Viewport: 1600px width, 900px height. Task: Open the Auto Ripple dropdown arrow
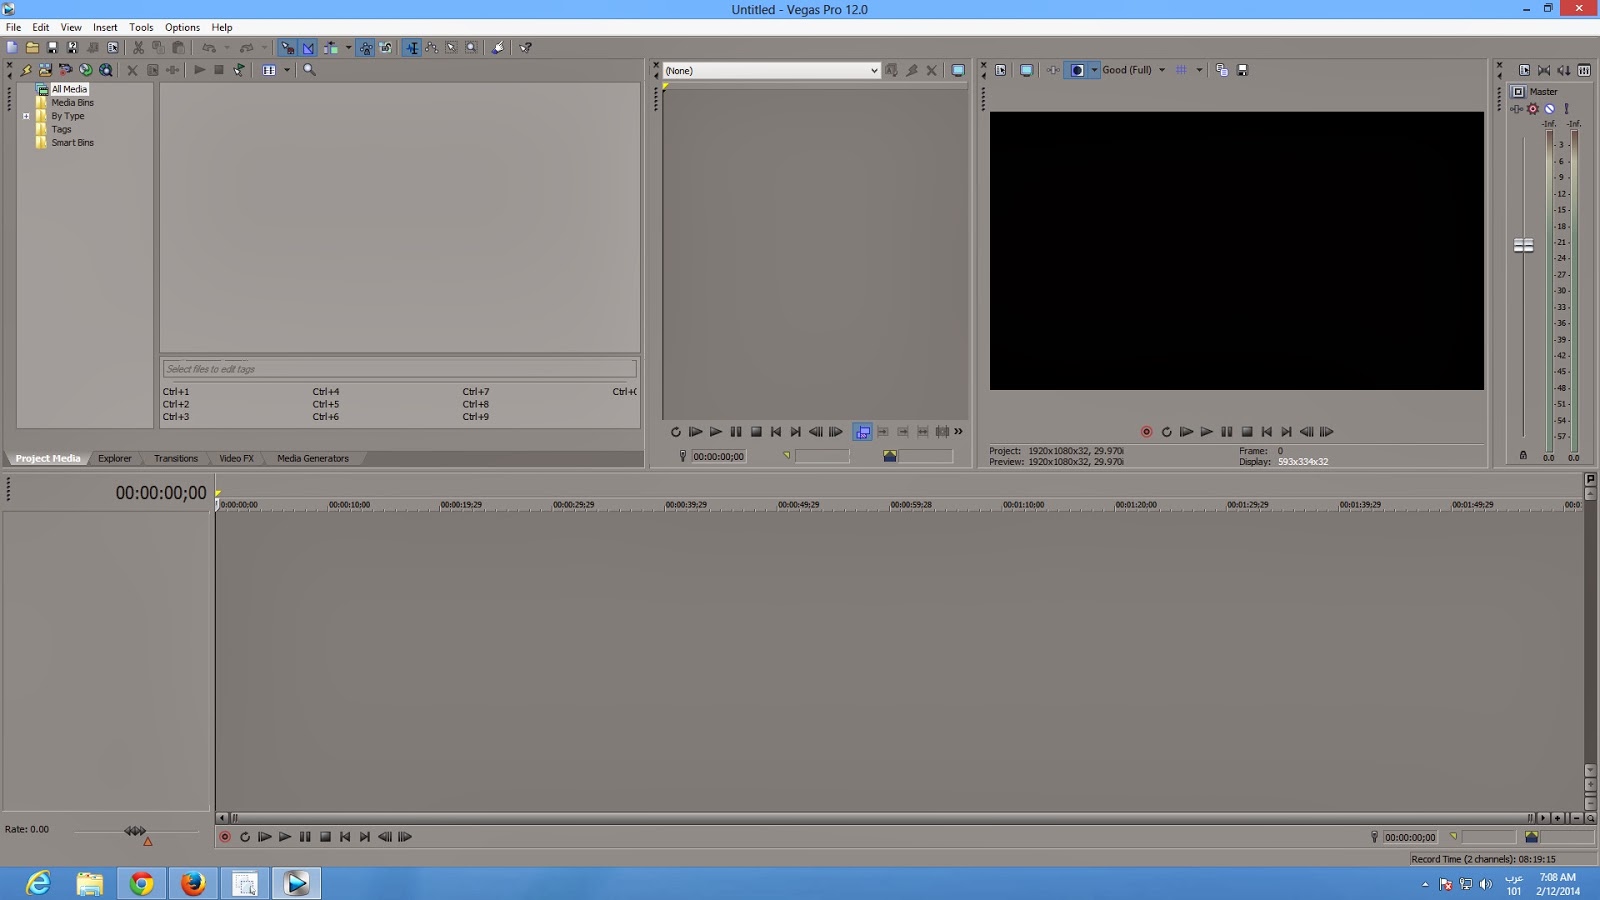(x=348, y=47)
